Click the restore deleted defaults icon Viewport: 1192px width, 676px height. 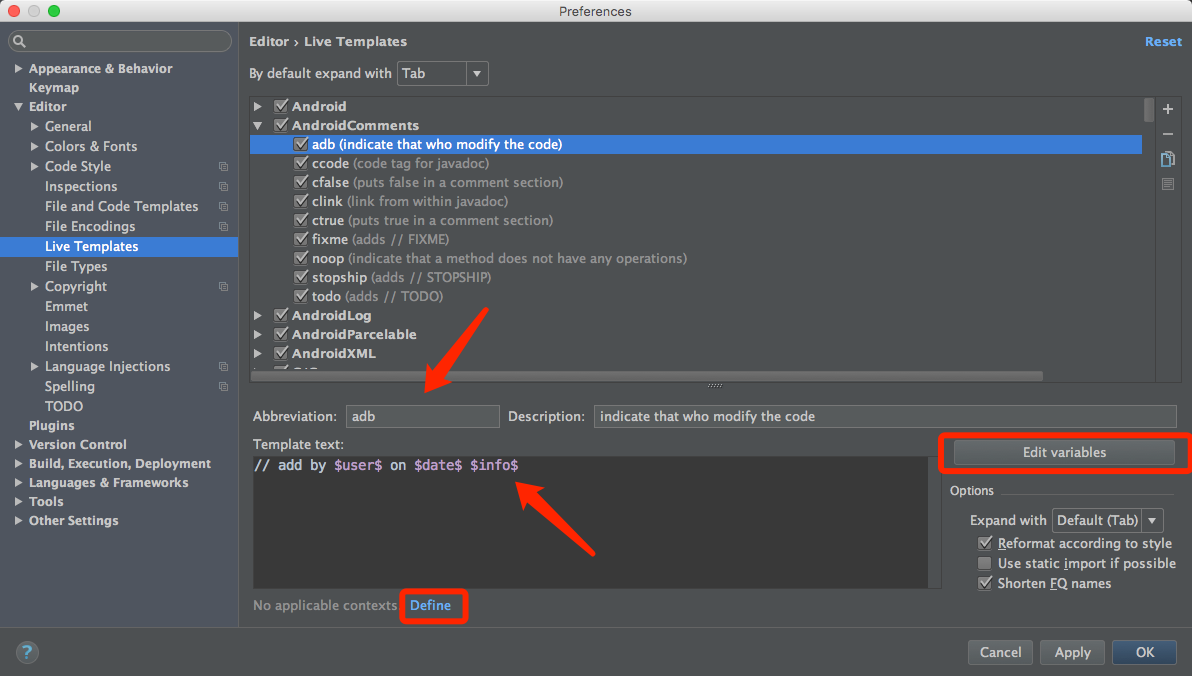(1168, 184)
